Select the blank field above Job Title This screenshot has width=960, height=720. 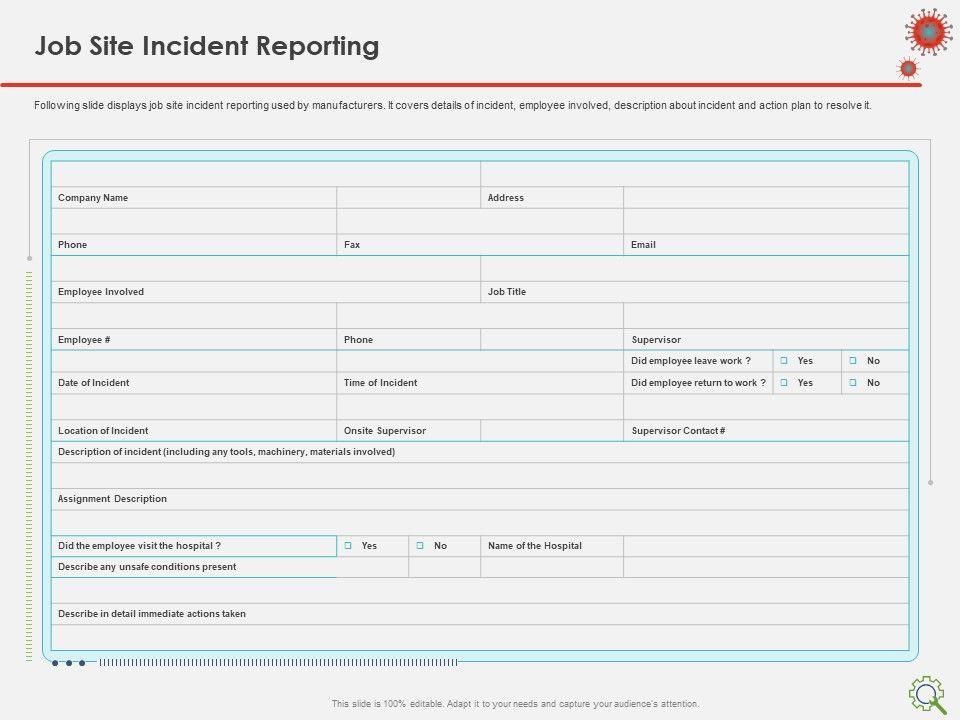coord(694,268)
